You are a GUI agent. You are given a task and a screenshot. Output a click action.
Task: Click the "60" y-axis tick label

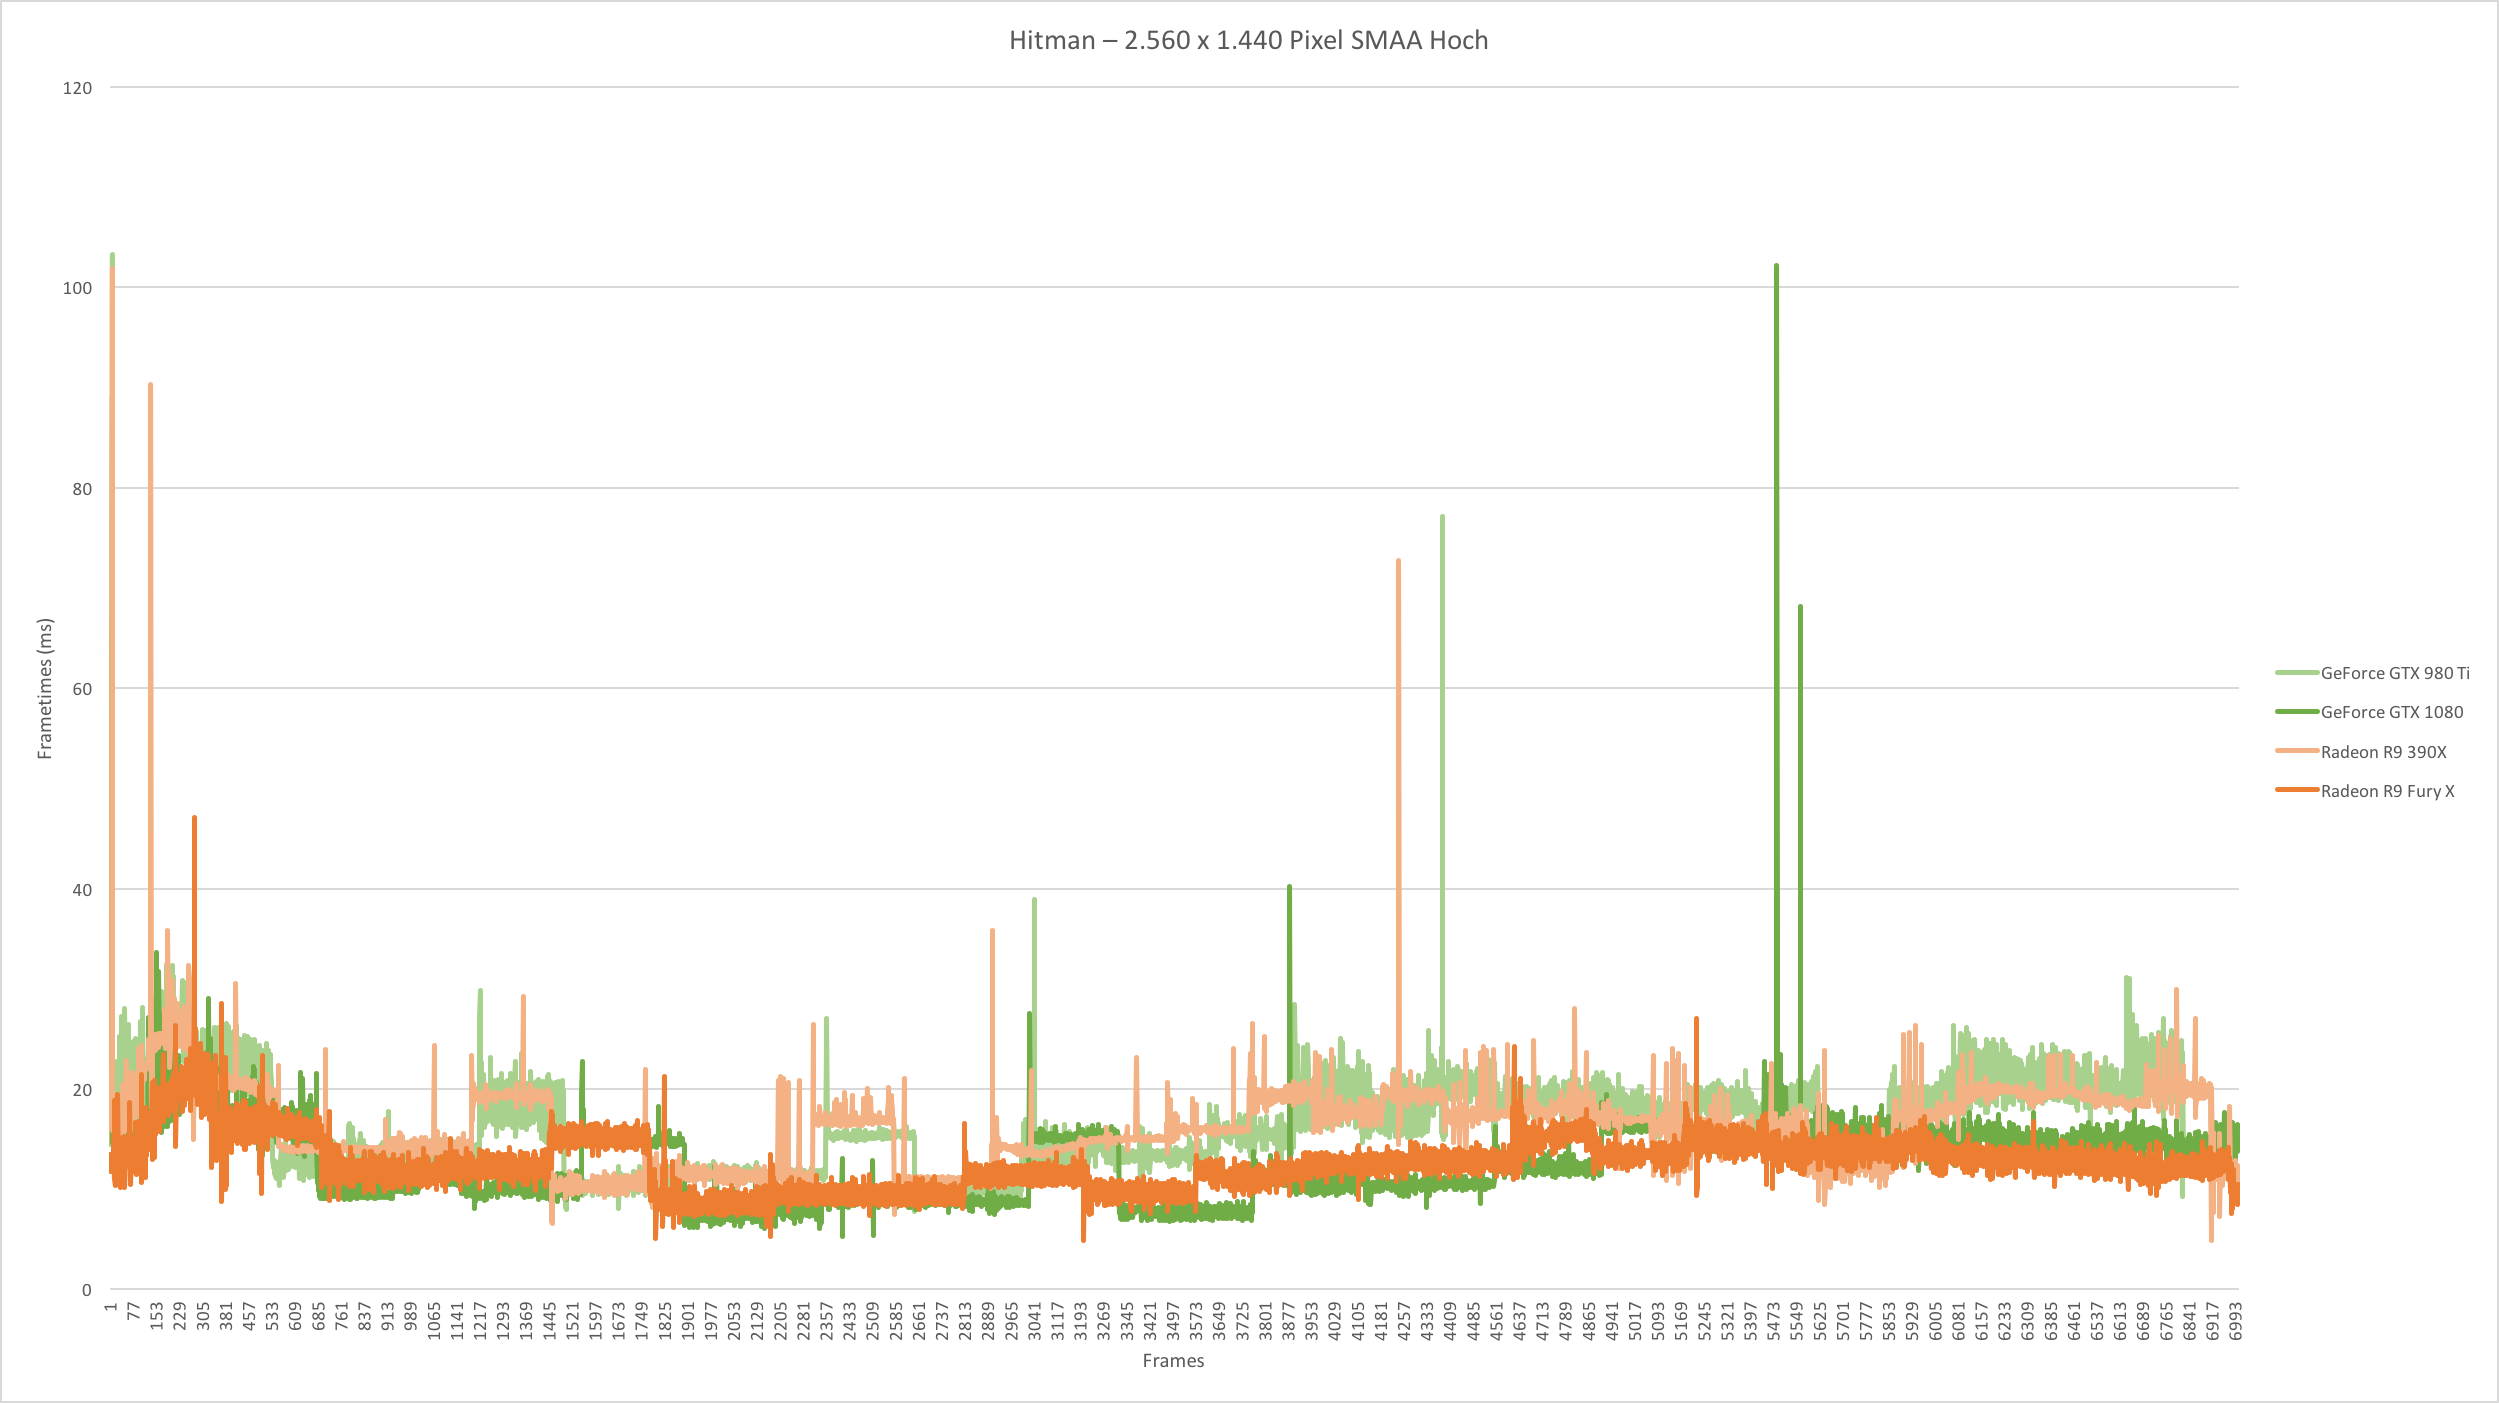(x=82, y=689)
